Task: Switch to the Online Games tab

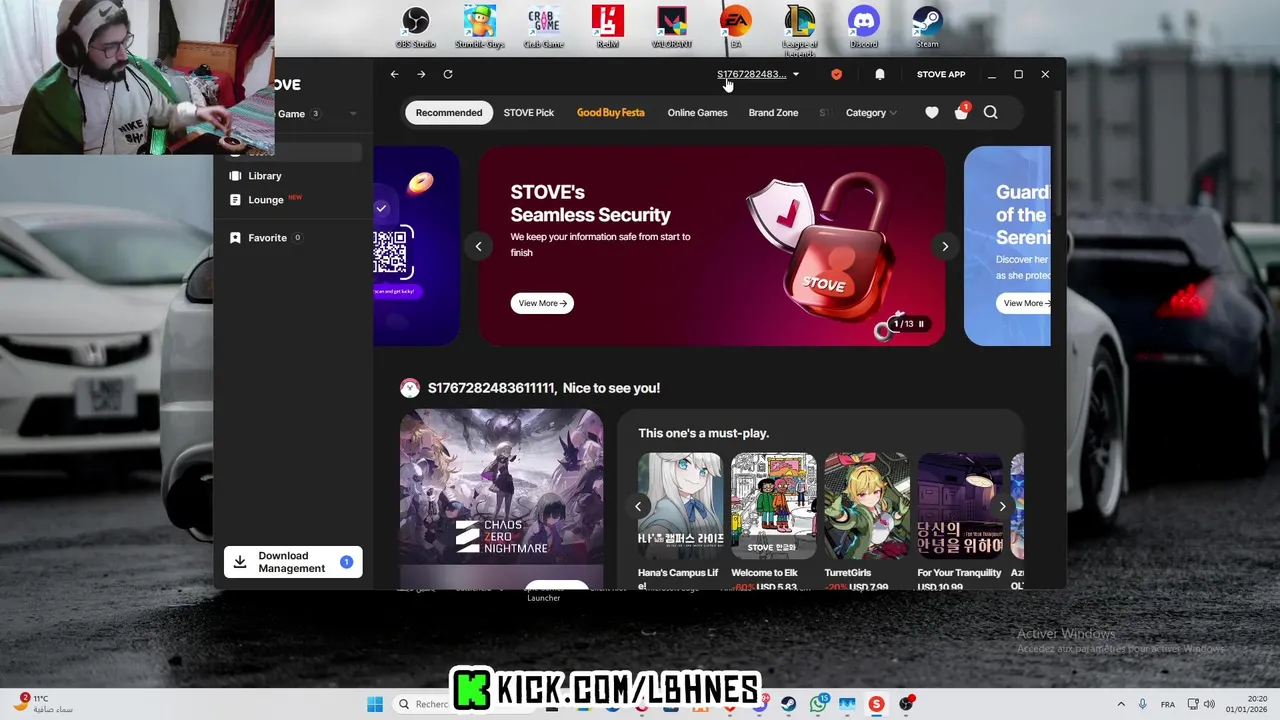Action: pos(698,113)
